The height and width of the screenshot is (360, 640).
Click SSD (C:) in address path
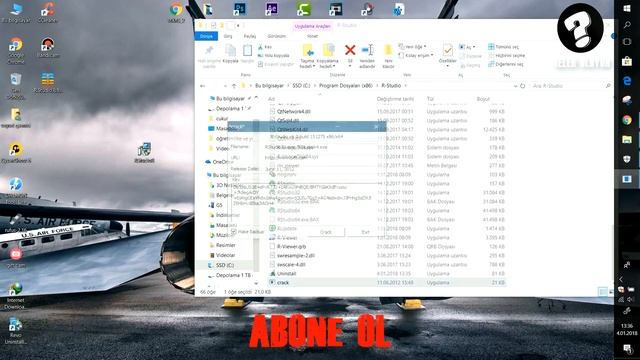coord(301,86)
